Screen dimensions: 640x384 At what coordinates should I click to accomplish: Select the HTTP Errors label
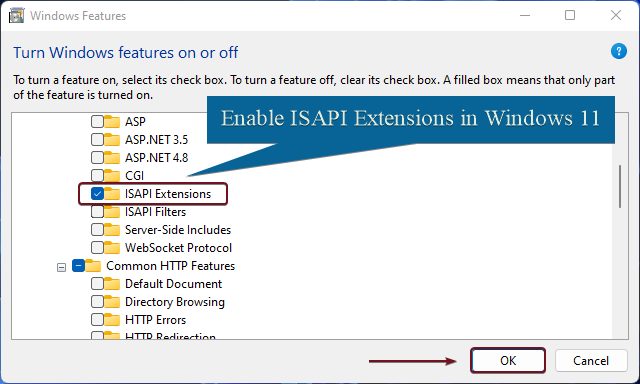155,320
